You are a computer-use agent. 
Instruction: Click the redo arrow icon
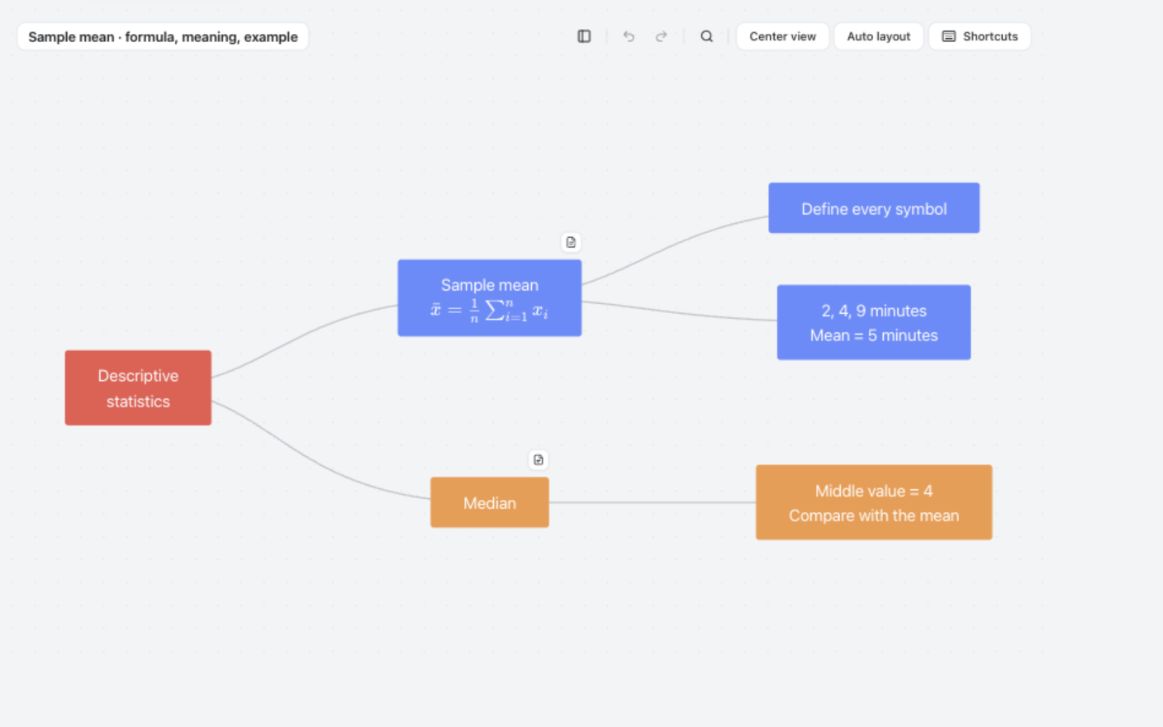pos(661,36)
